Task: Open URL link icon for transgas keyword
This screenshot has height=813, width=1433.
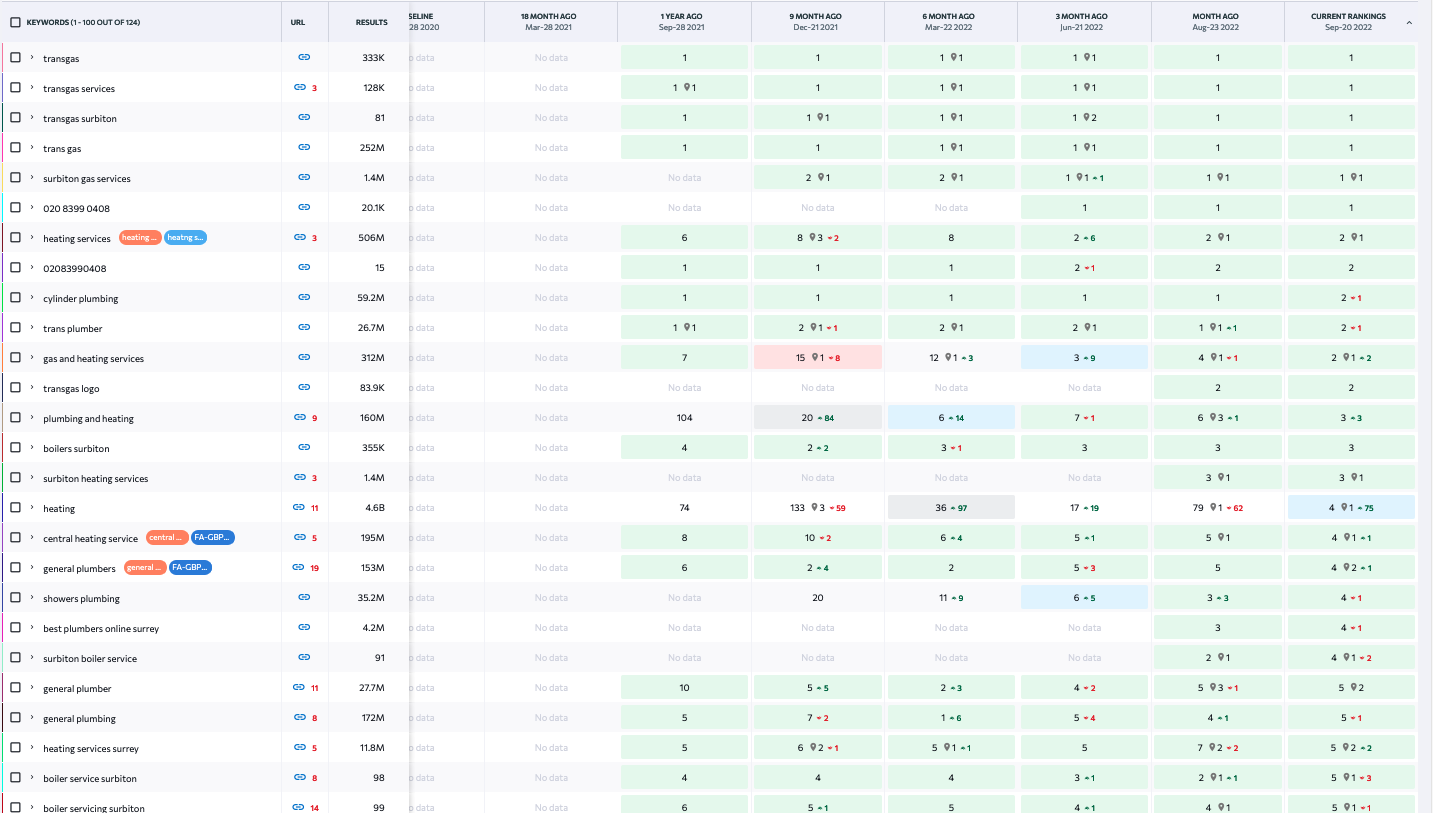Action: (304, 58)
